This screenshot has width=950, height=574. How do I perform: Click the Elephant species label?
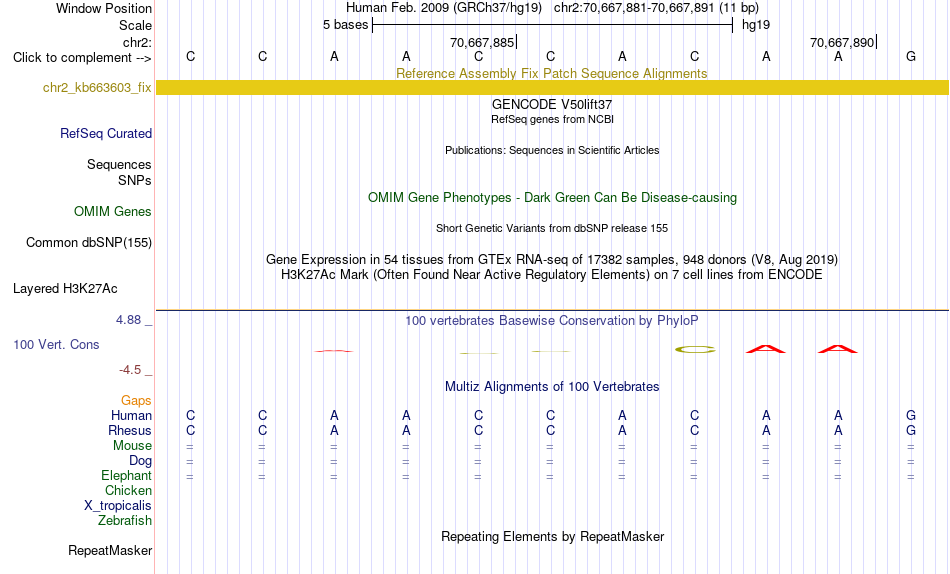[127, 475]
